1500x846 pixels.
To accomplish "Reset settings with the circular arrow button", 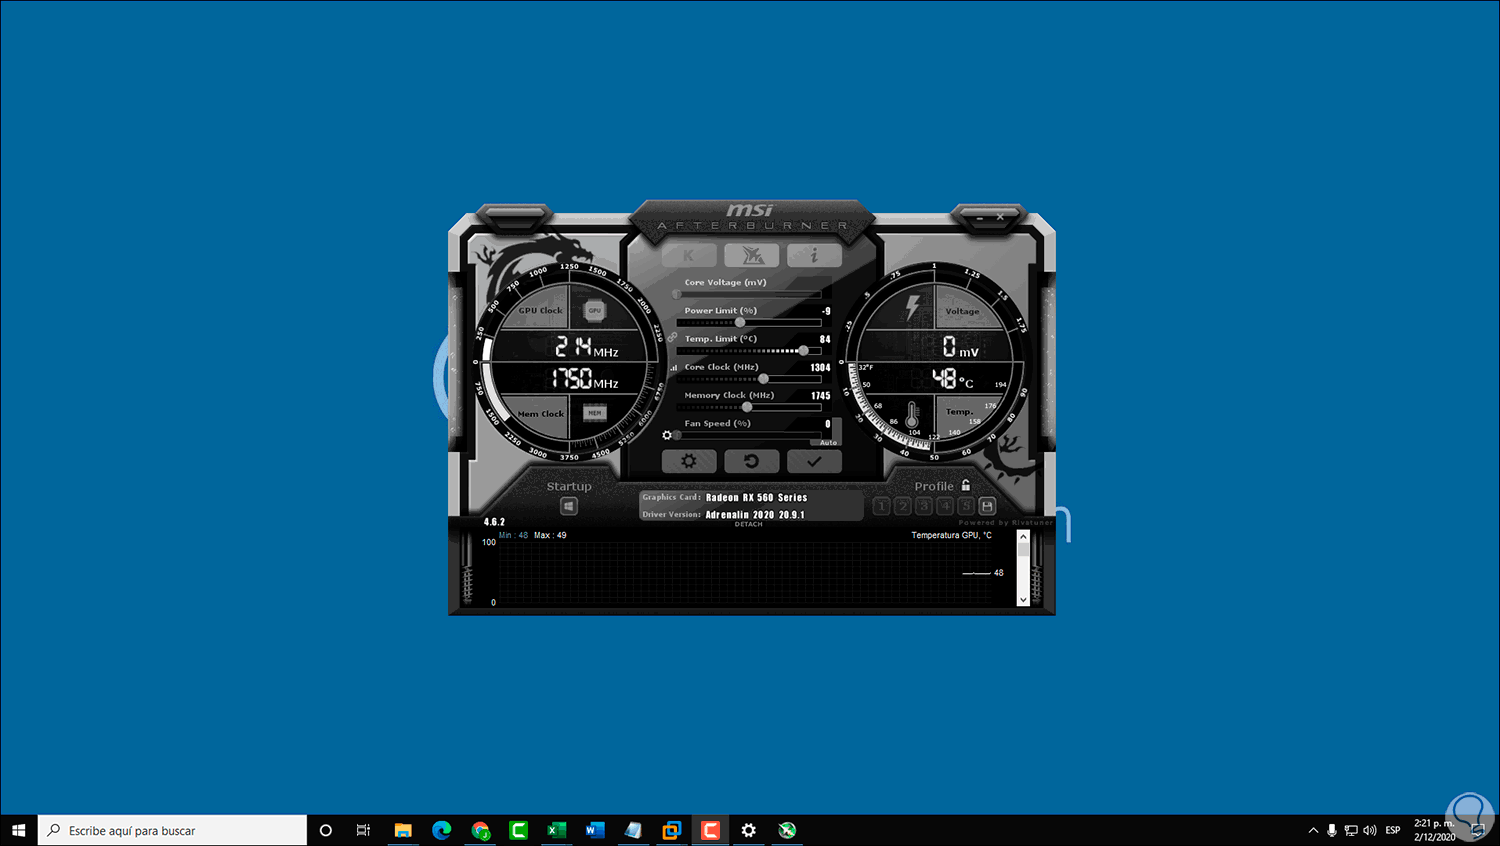I will coord(752,461).
